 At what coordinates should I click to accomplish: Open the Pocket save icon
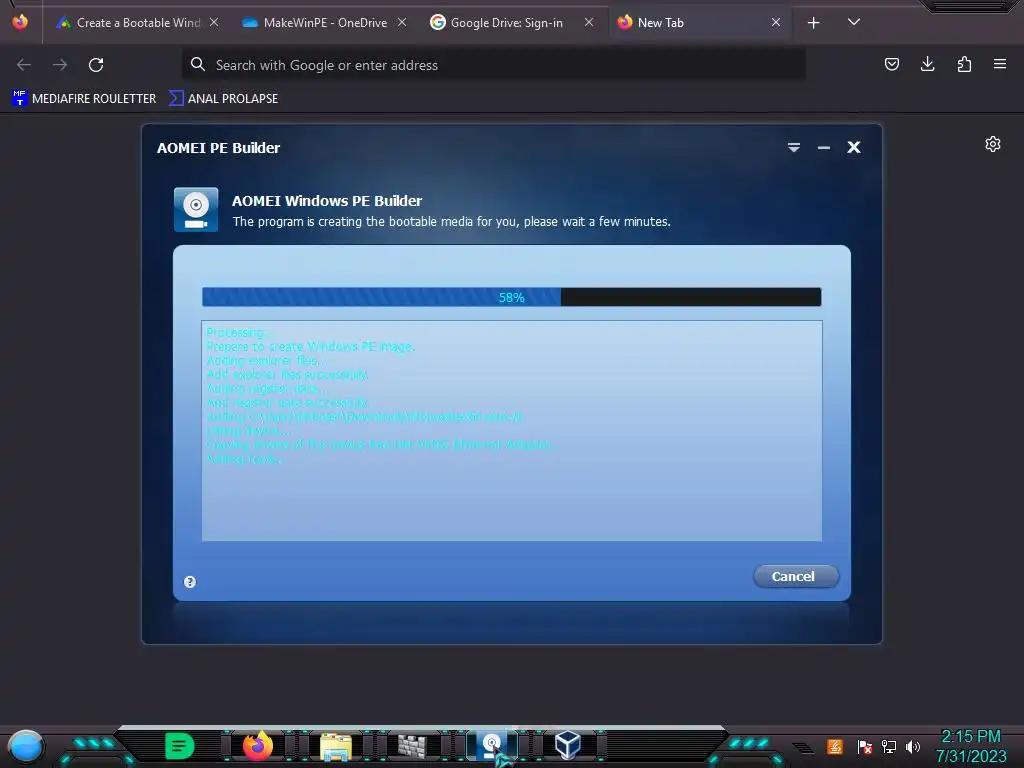click(x=891, y=64)
